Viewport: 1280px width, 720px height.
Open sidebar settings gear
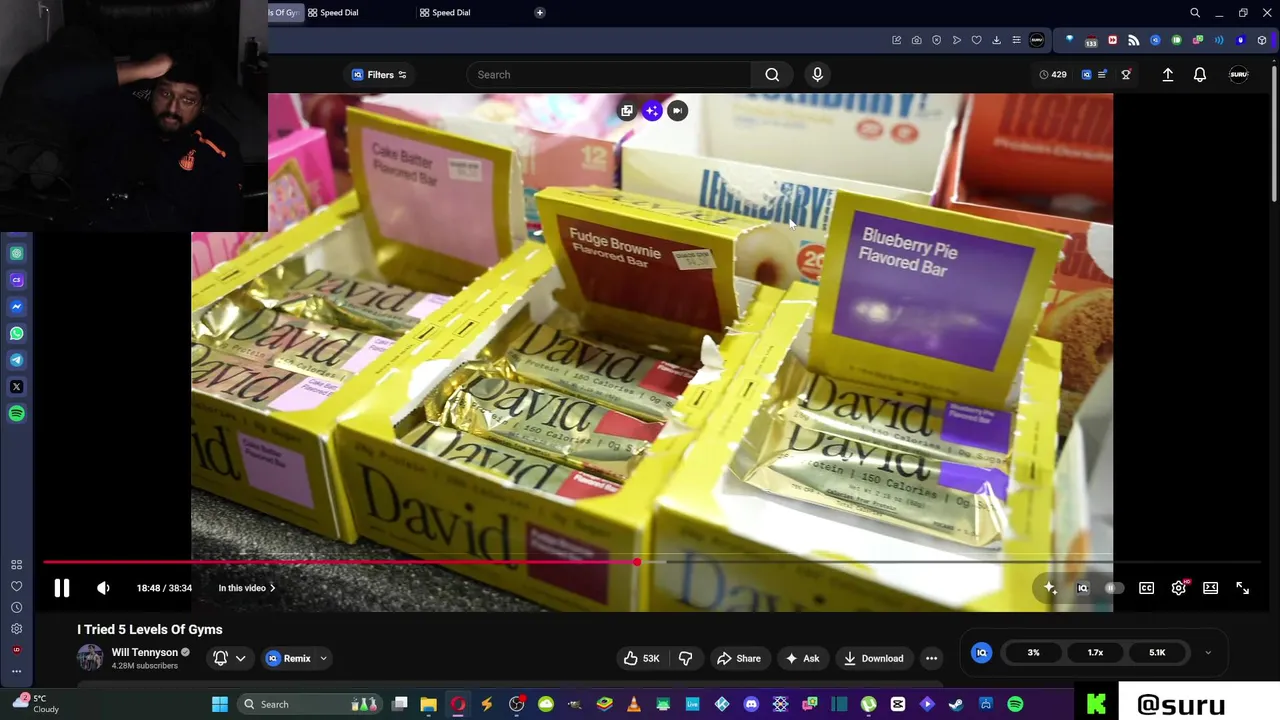(x=16, y=629)
